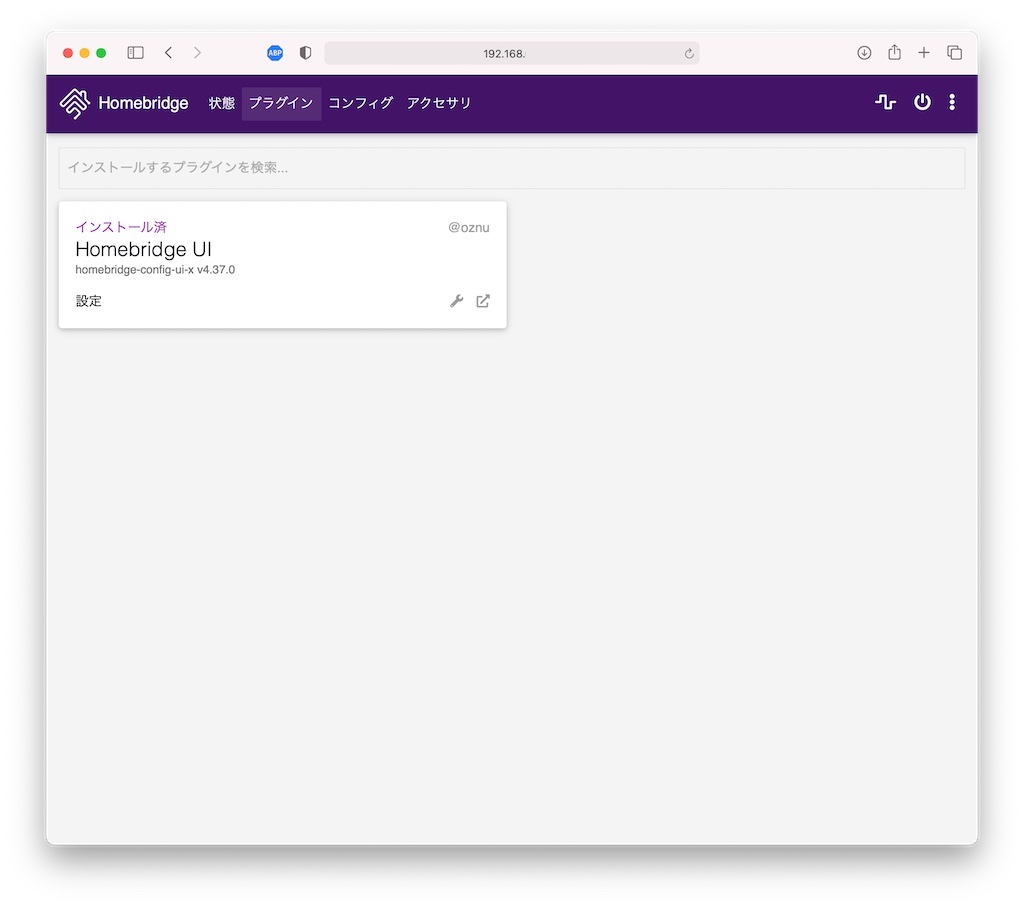Toggle the Safari sidebar

coord(135,53)
